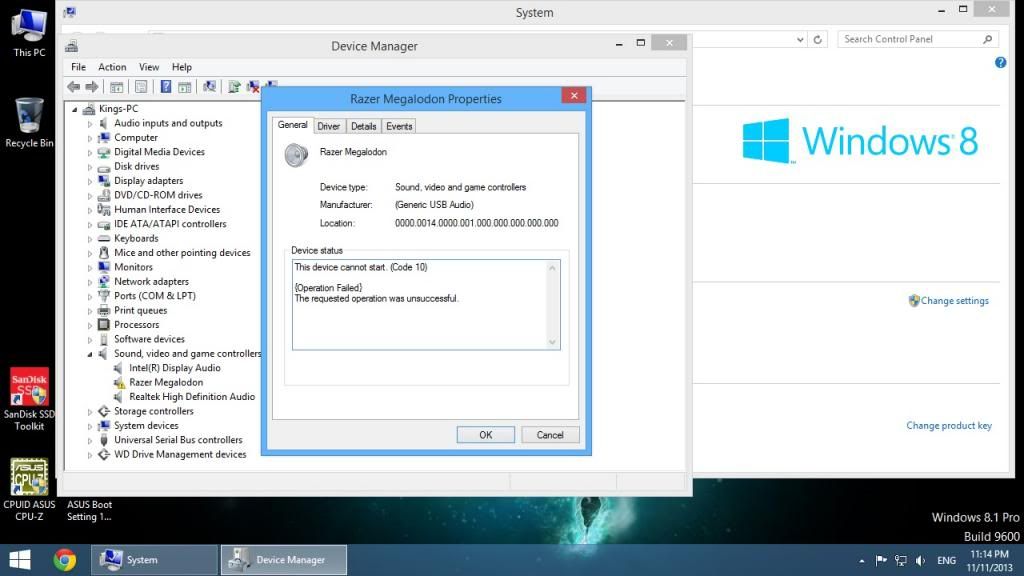1024x576 pixels.
Task: Open the address bar dropdown in System window
Action: pos(800,39)
